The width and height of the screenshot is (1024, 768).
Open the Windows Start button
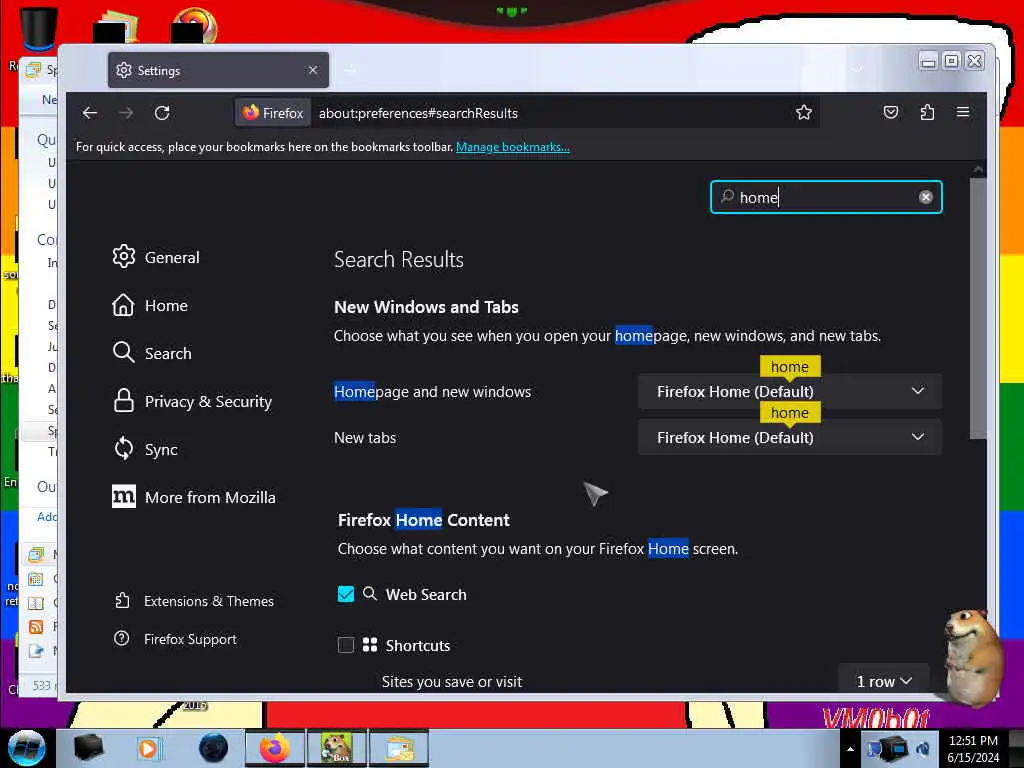[27, 748]
